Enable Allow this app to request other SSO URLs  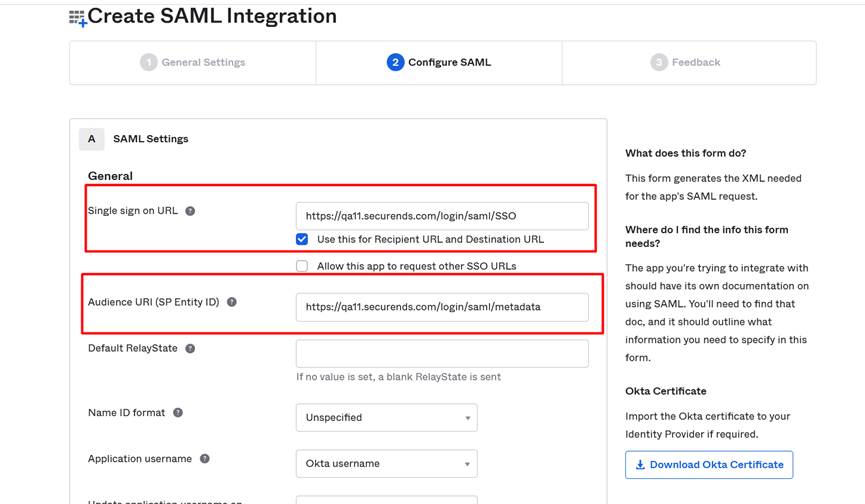tap(302, 266)
